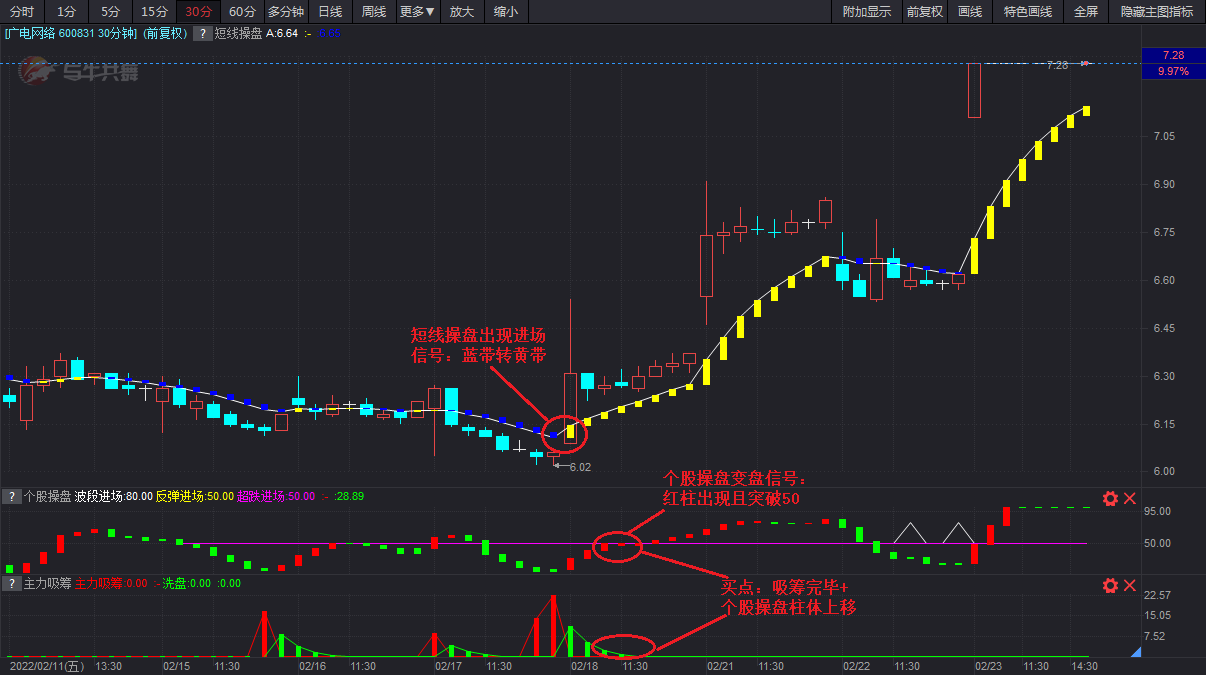Select the 1分 one-minute period
Image resolution: width=1206 pixels, height=675 pixels.
[x=66, y=12]
